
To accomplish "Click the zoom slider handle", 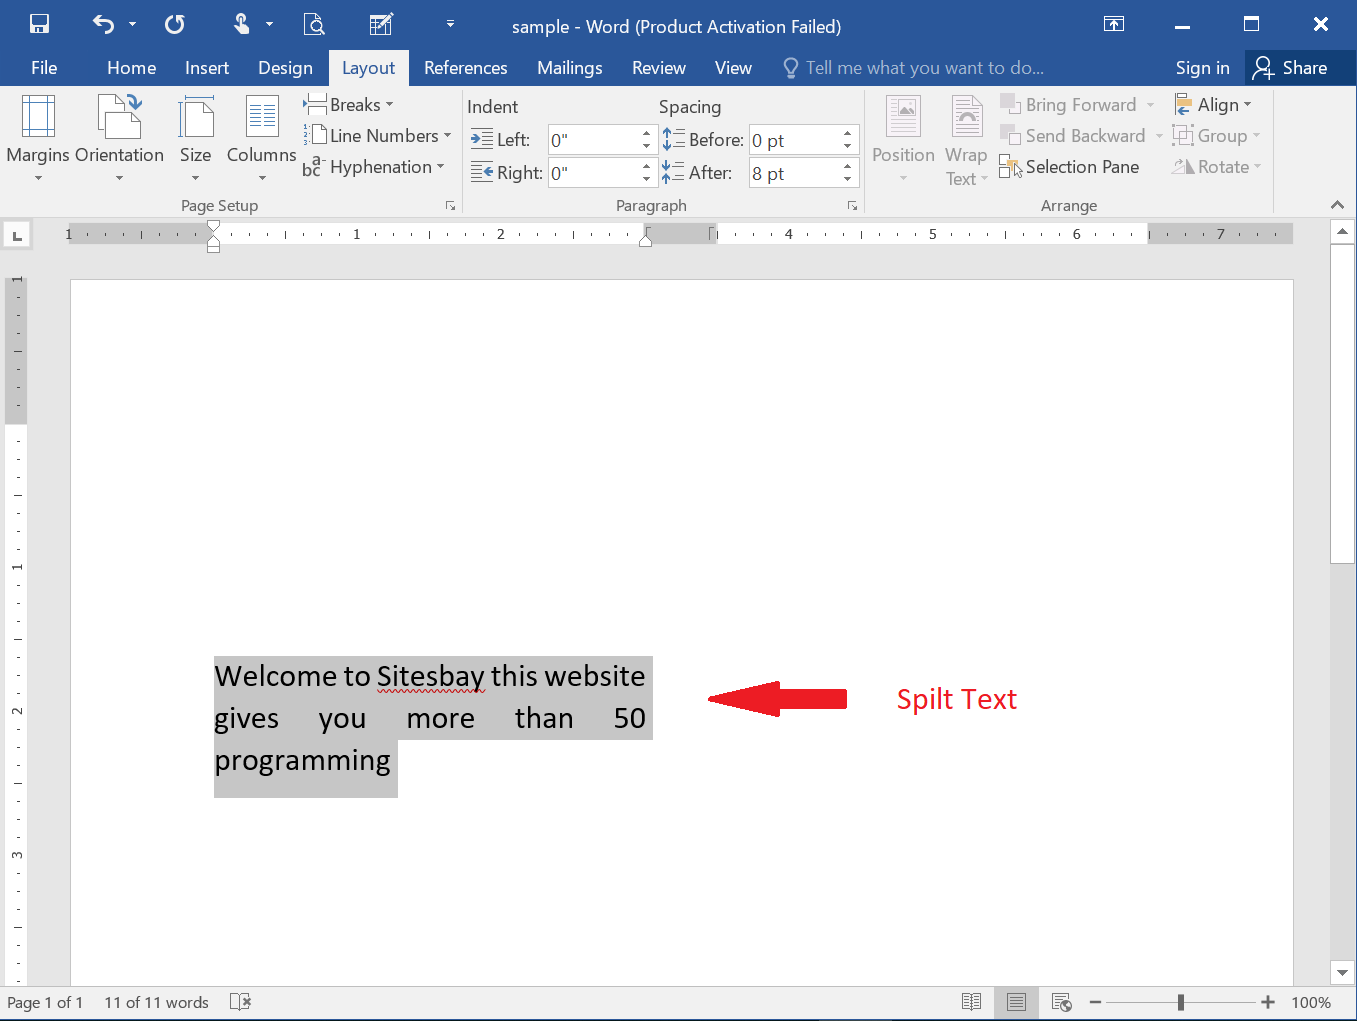I will coord(1181,1002).
